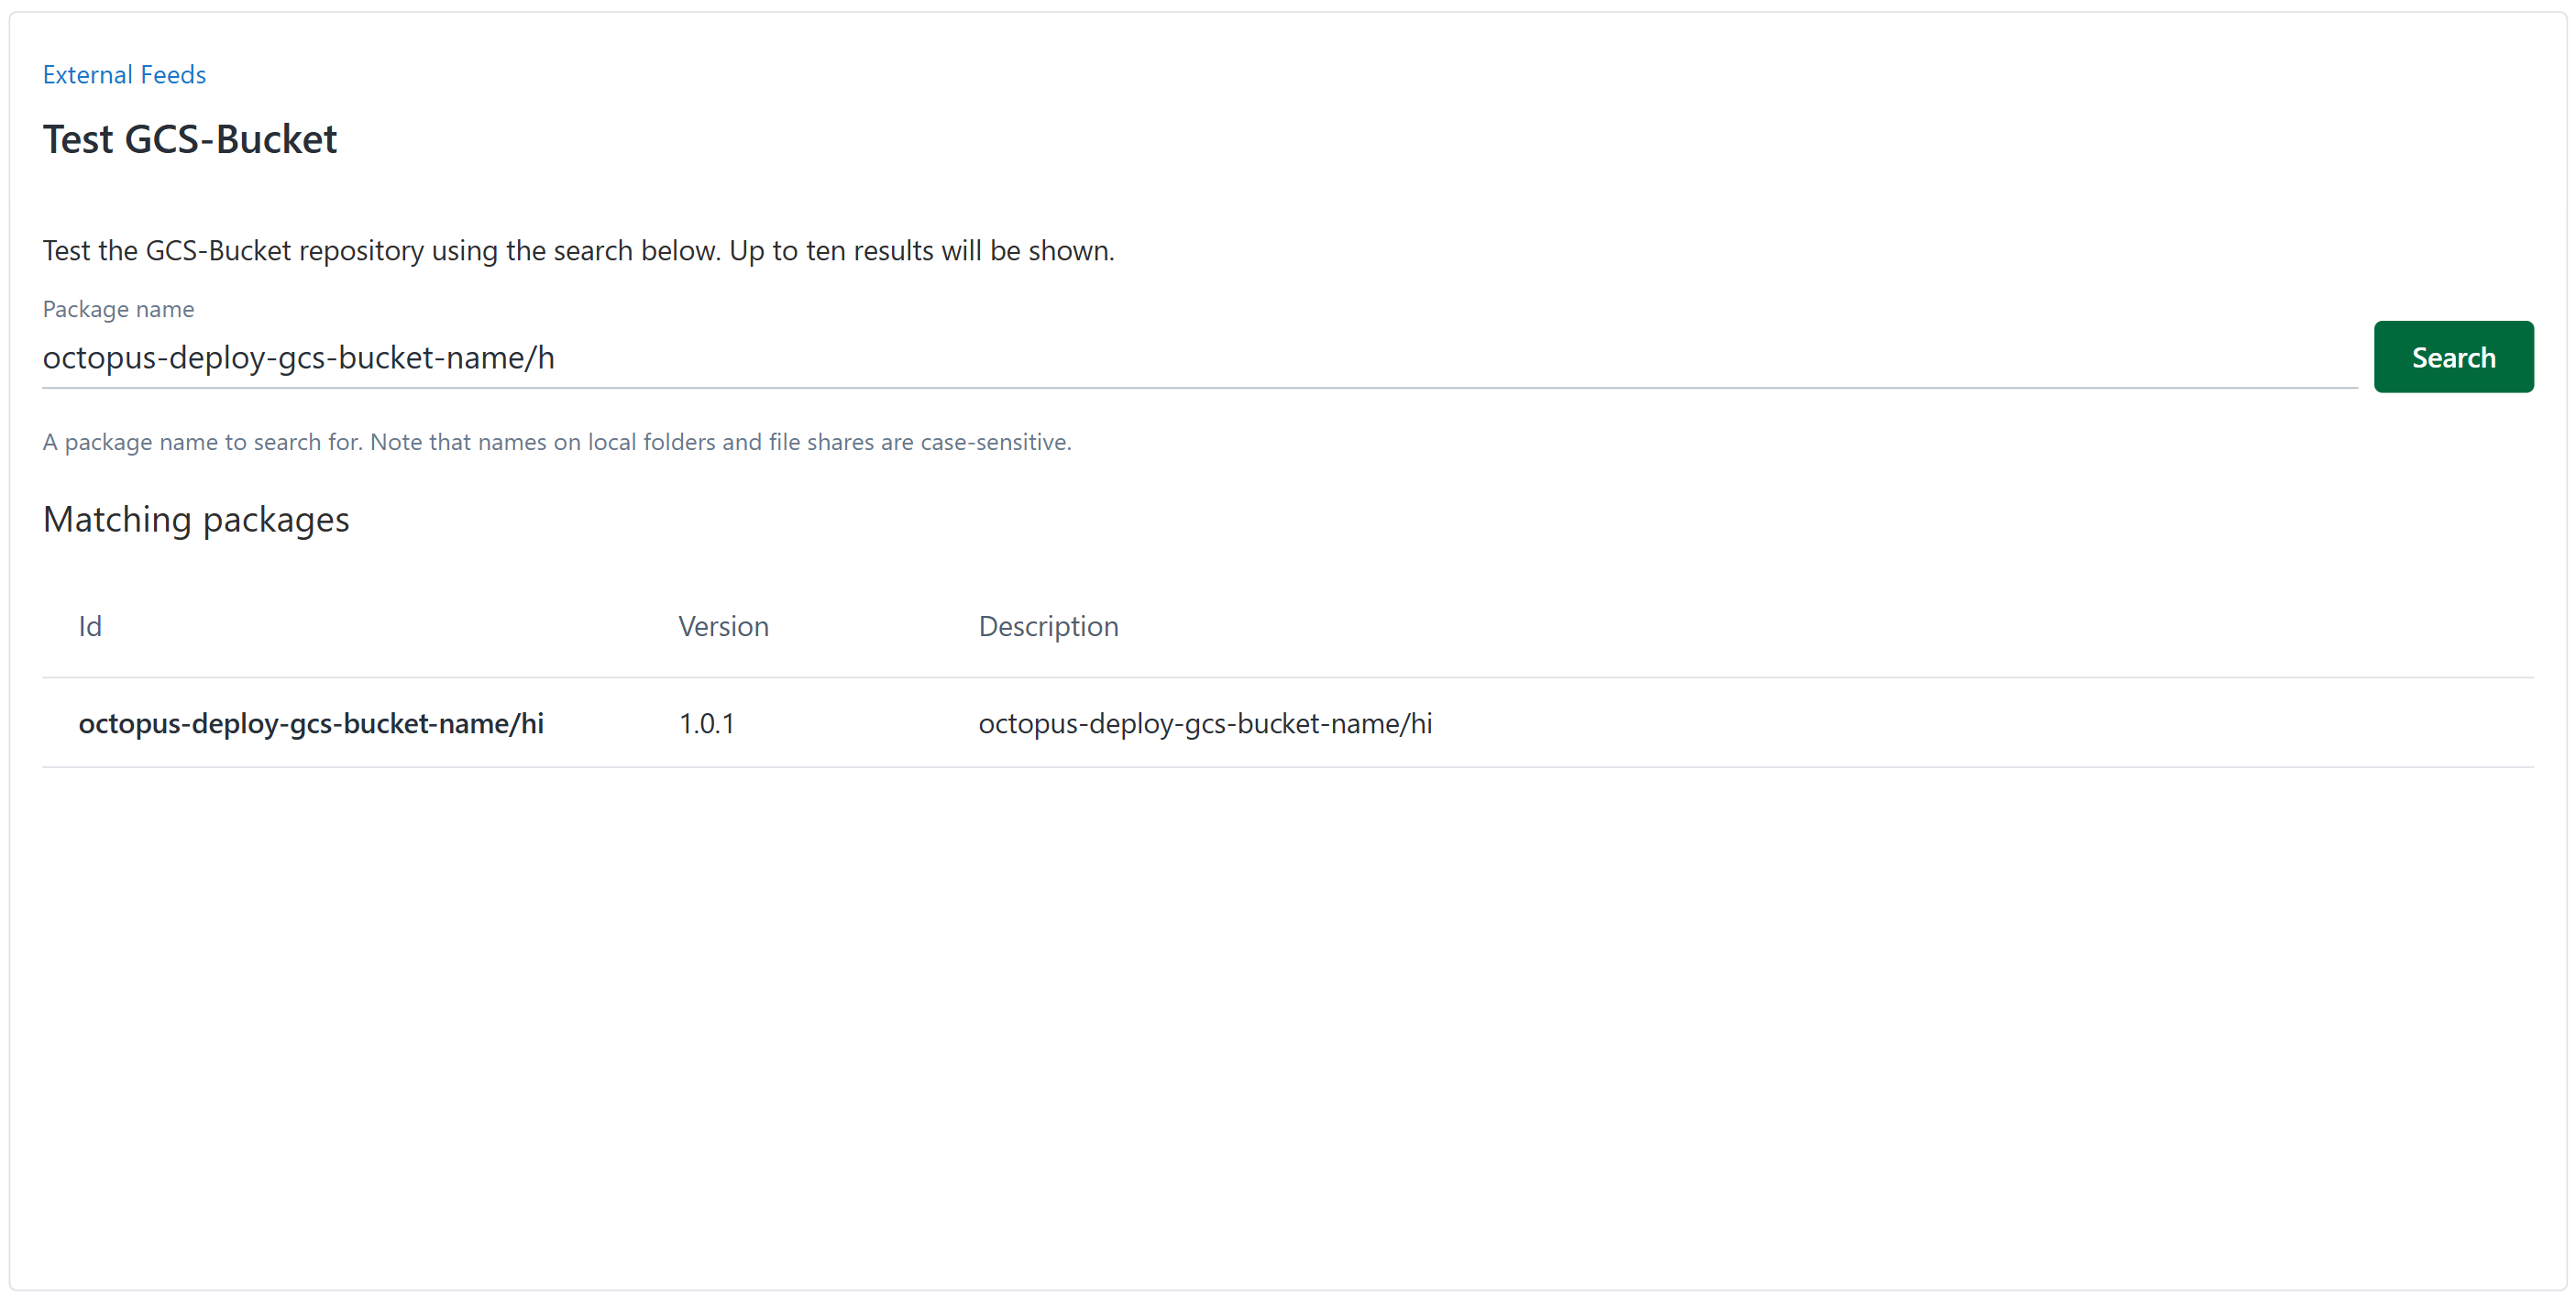Screen dimensions: 2576x1308
Task: Click the Matching packages section heading
Action: click(x=195, y=519)
